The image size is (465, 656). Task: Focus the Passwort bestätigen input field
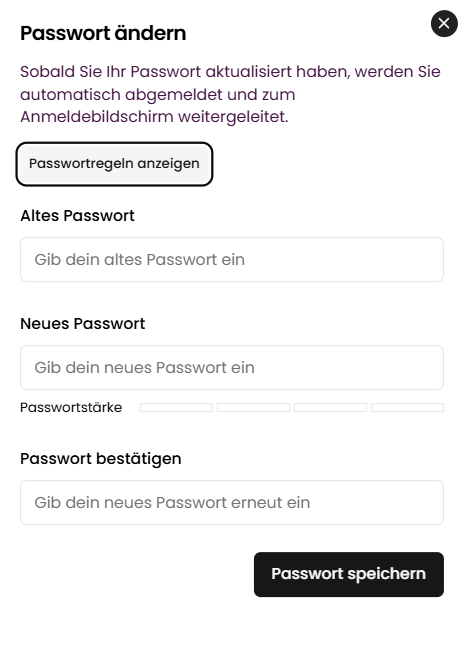click(x=232, y=502)
